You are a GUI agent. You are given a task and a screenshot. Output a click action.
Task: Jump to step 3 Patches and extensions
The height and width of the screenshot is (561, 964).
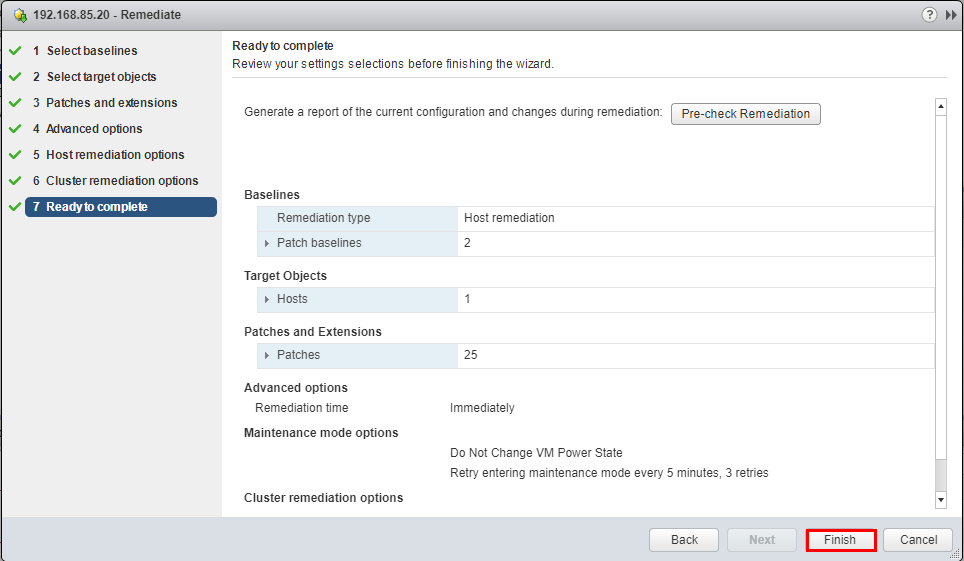click(x=111, y=103)
